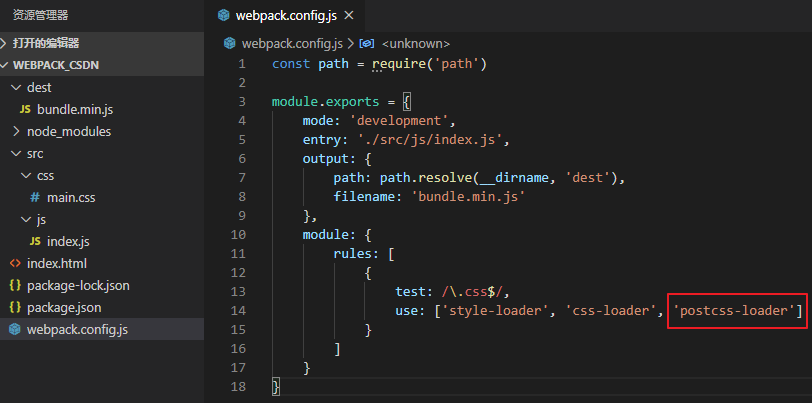Click the JSON braces icon beside package.json
This screenshot has height=403, width=812.
point(15,308)
